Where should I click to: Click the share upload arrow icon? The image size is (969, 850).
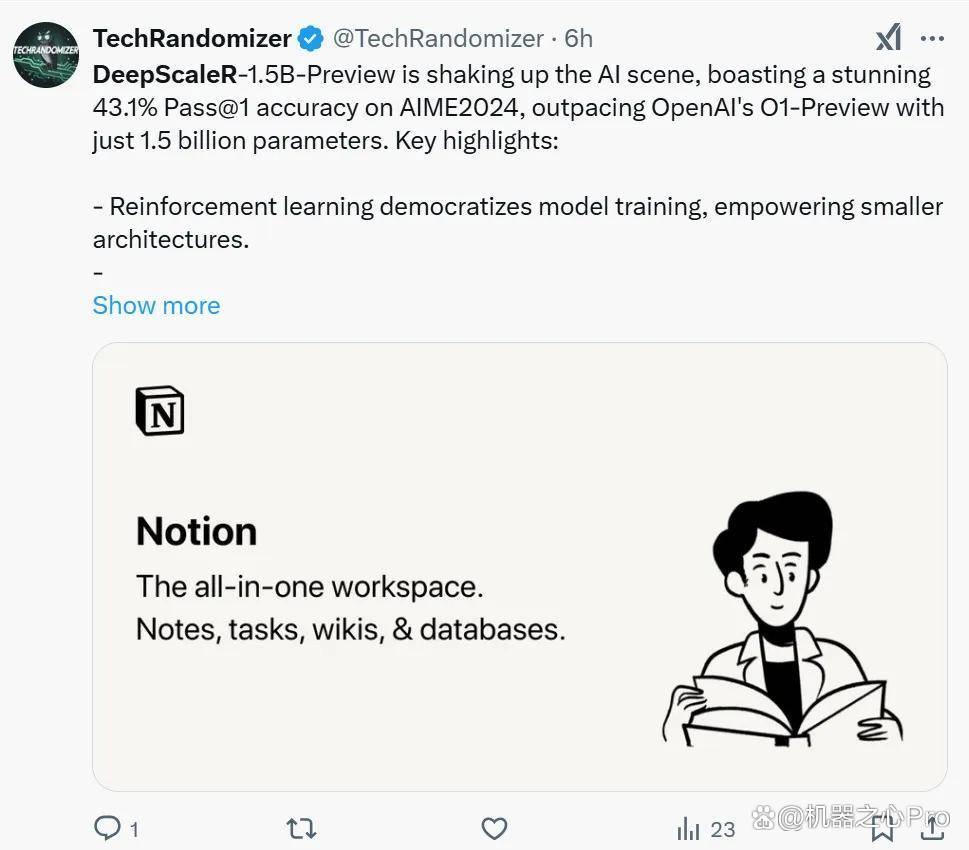coord(932,828)
